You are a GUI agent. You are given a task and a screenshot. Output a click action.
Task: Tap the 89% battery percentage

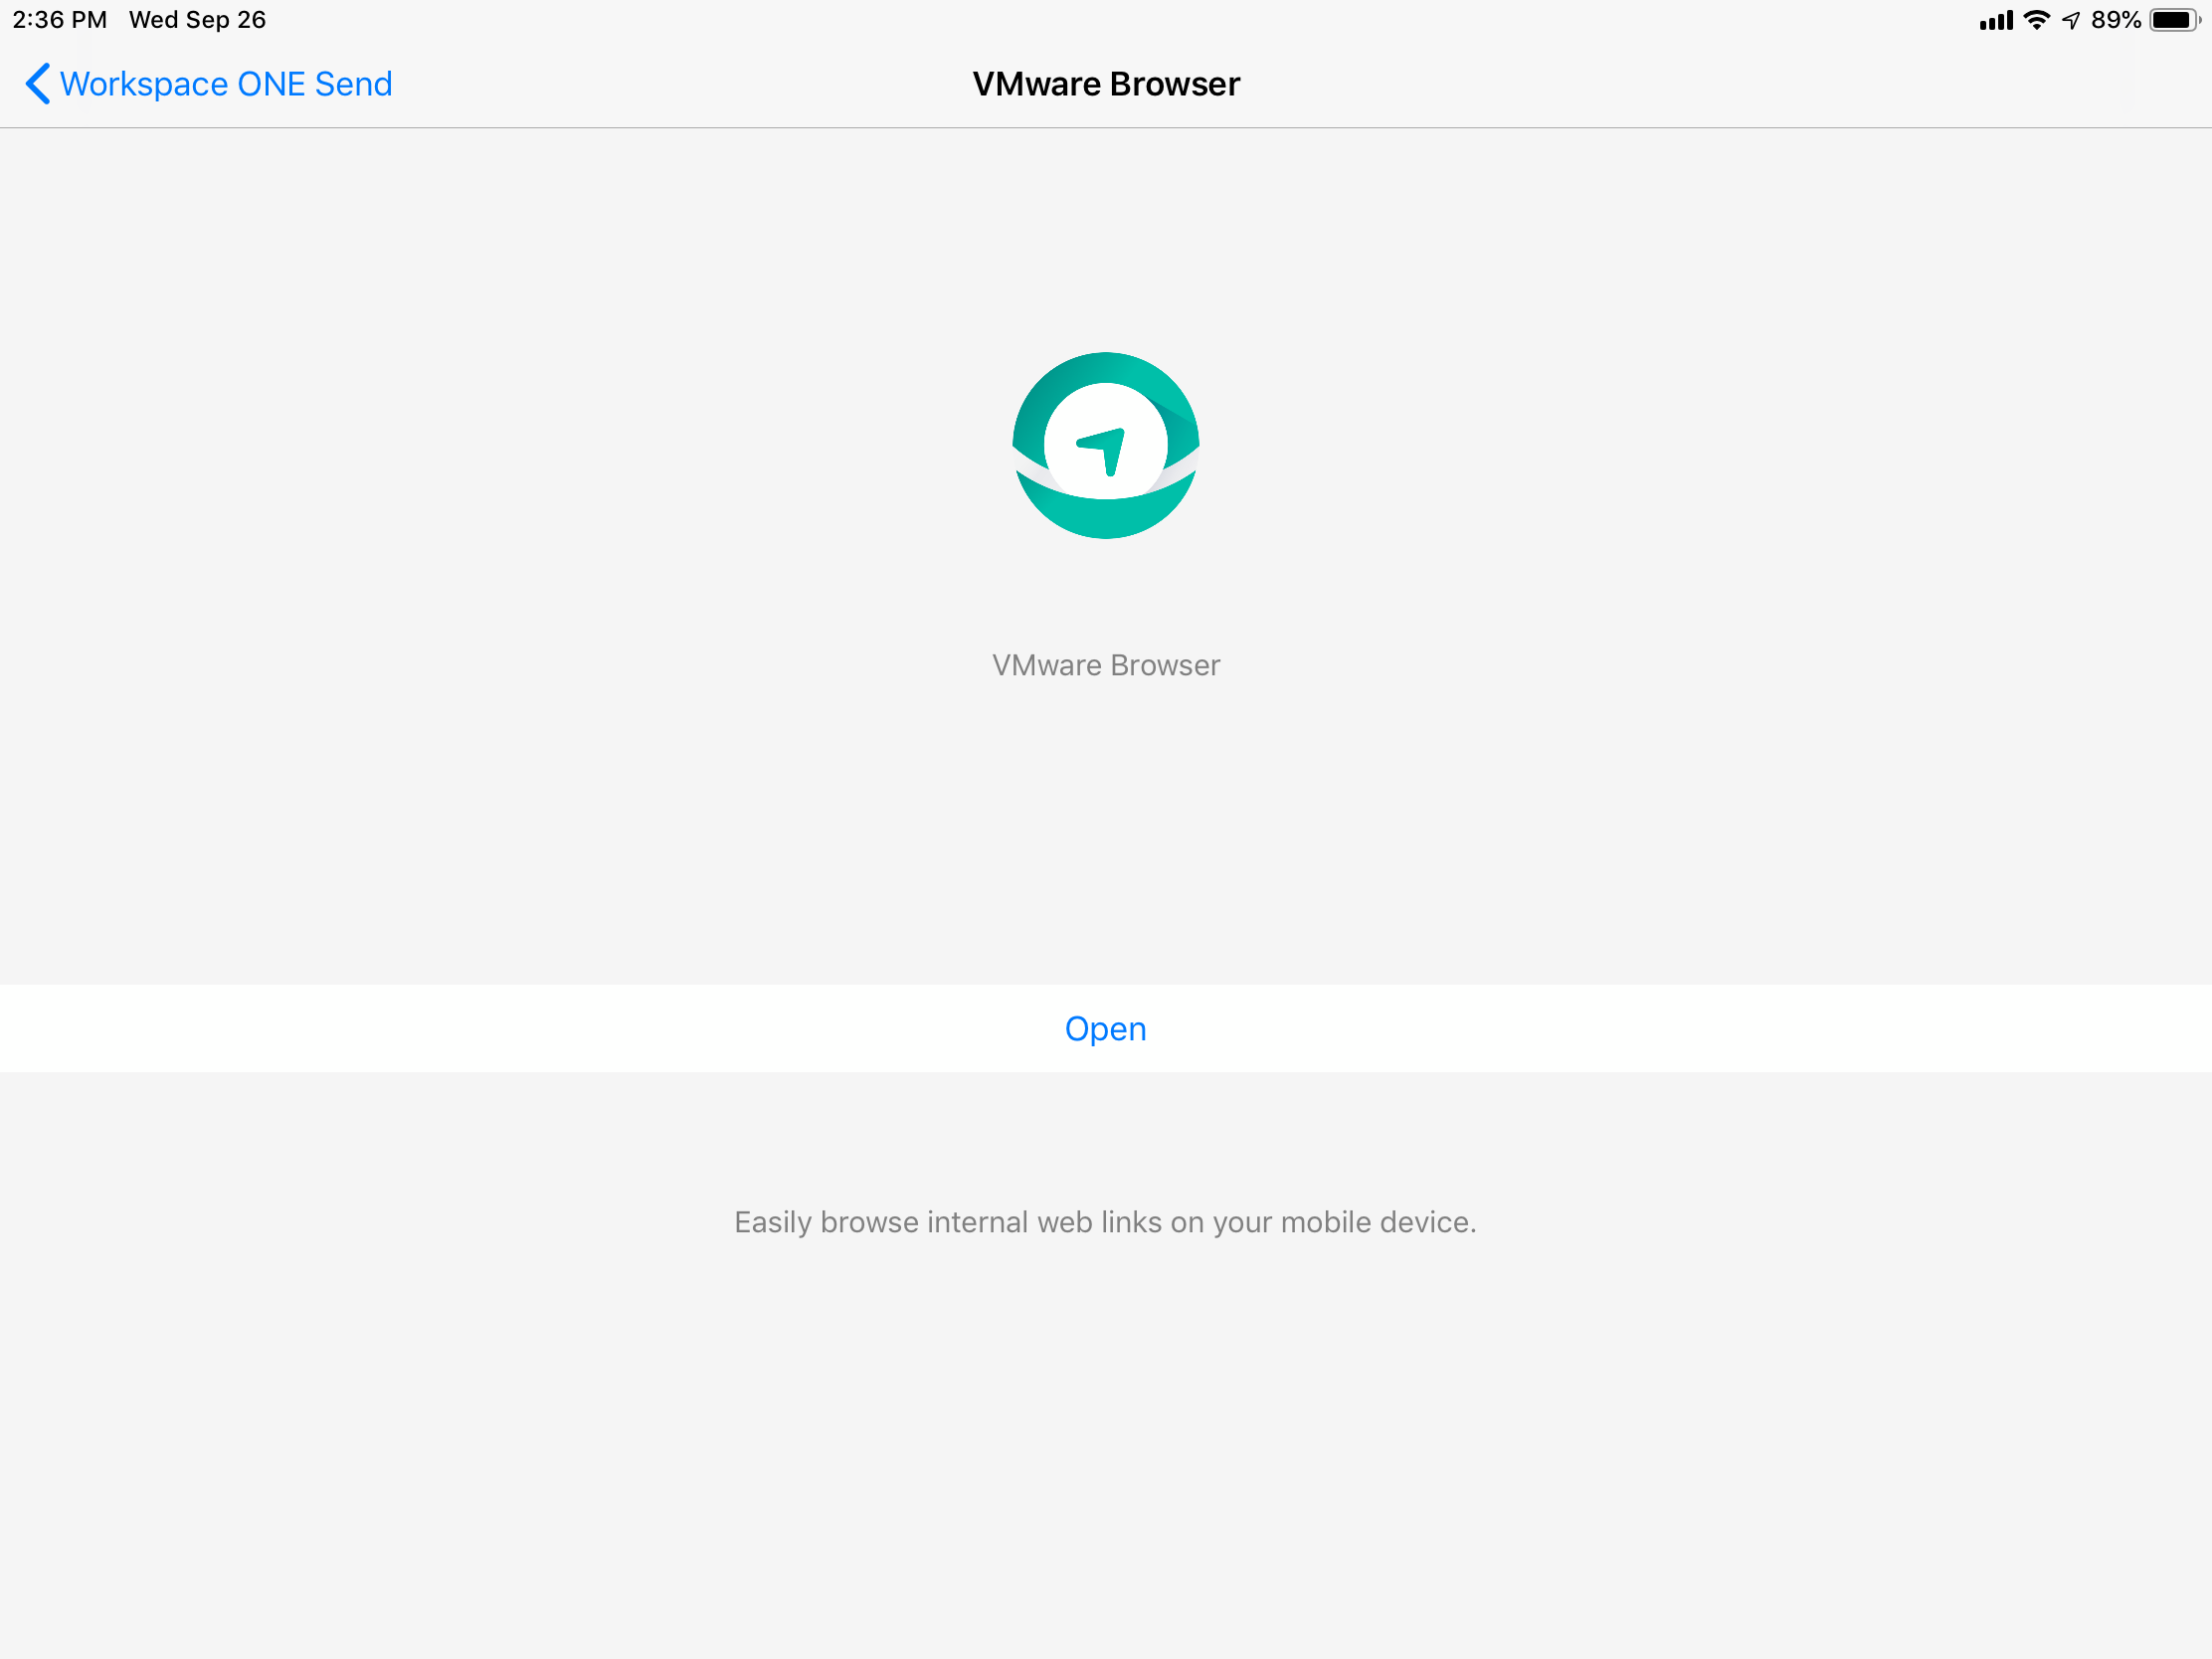pos(2116,20)
